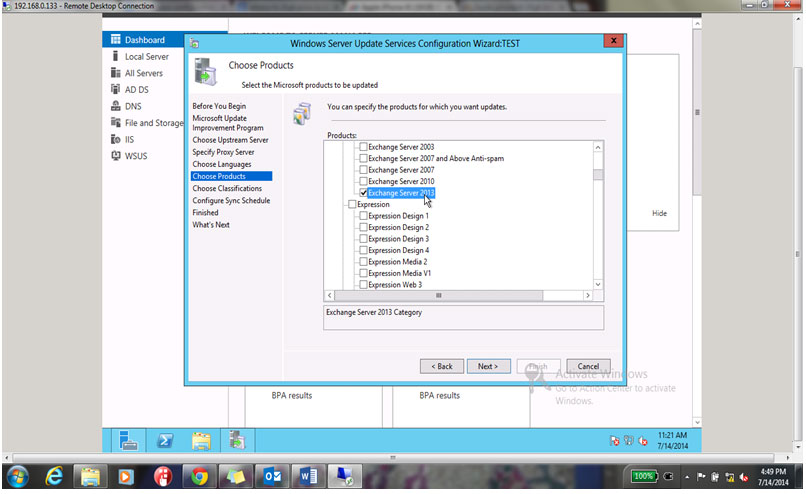Click the products list horizontal scrollbar thumb
Screen dimensions: 806x494
(x=438, y=296)
